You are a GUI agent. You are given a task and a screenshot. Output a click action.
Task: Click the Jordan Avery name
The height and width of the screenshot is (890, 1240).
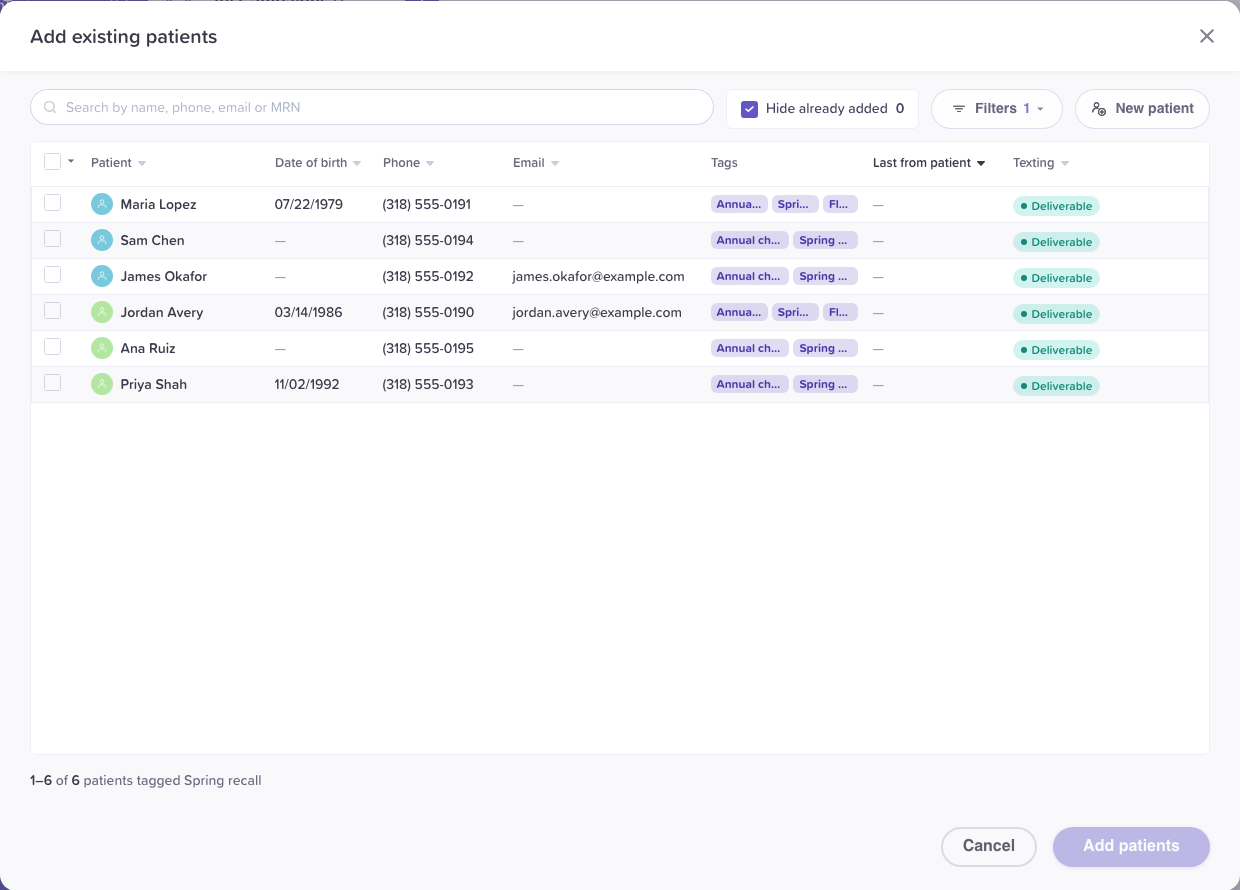coord(162,312)
